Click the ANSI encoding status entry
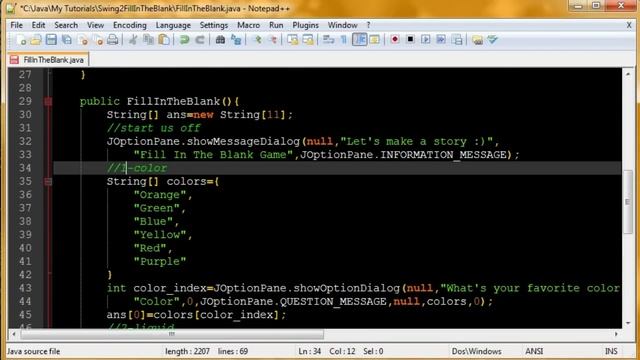640x360 pixels. point(534,351)
